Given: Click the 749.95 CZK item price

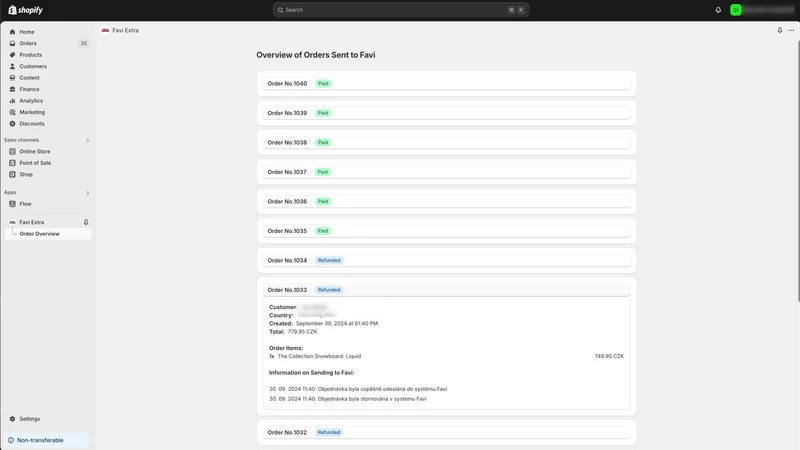Looking at the screenshot, I should coord(609,356).
